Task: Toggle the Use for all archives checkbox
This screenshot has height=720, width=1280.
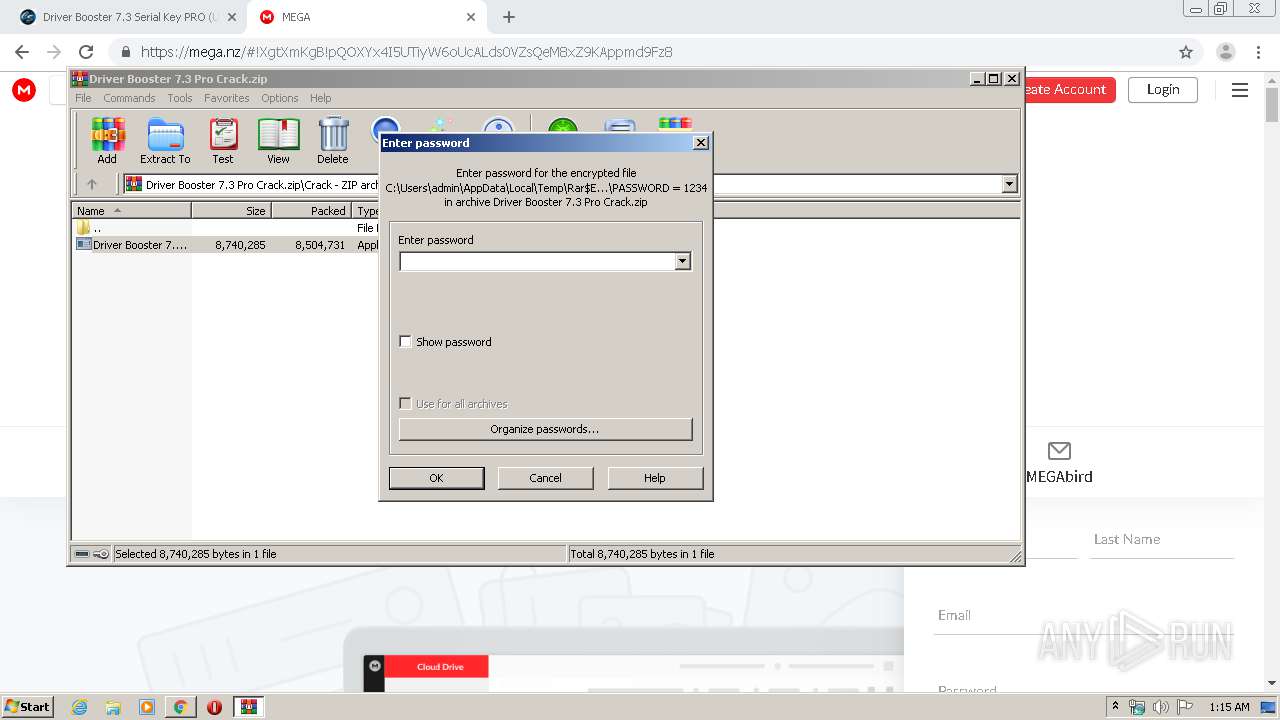Action: (405, 404)
